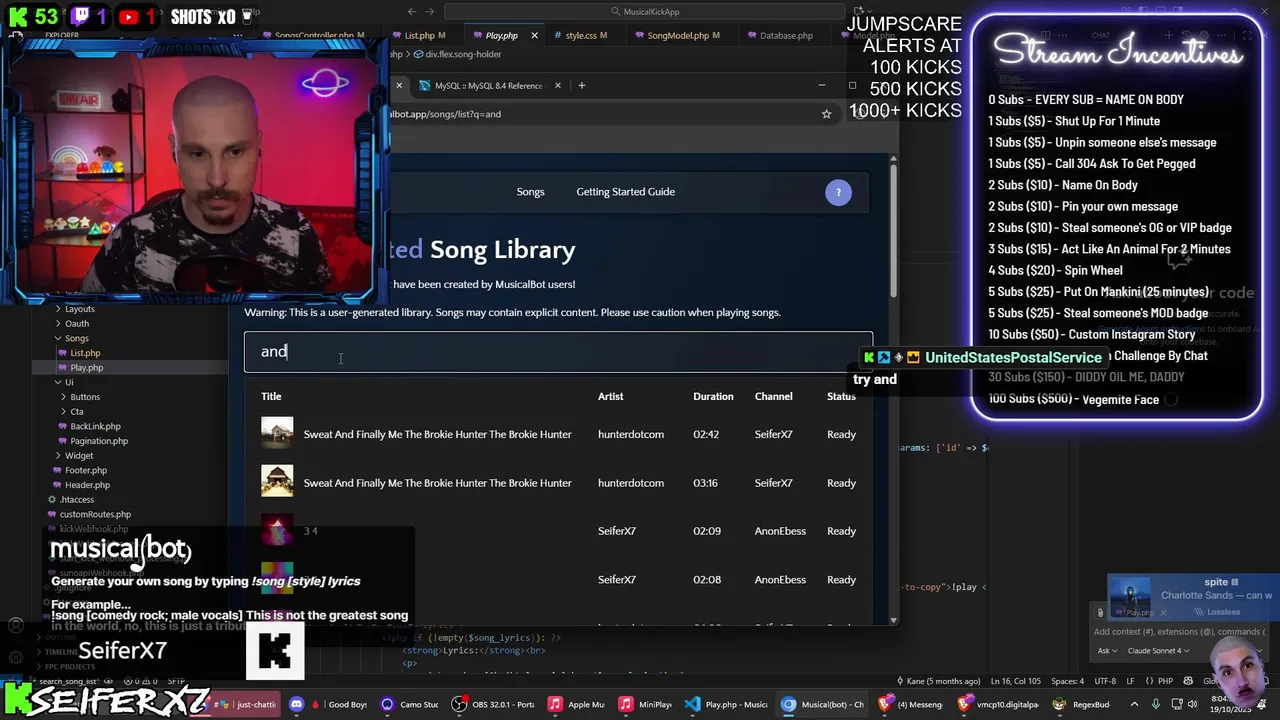Open the Getting Started Guide link
The width and height of the screenshot is (1280, 720).
tap(625, 192)
